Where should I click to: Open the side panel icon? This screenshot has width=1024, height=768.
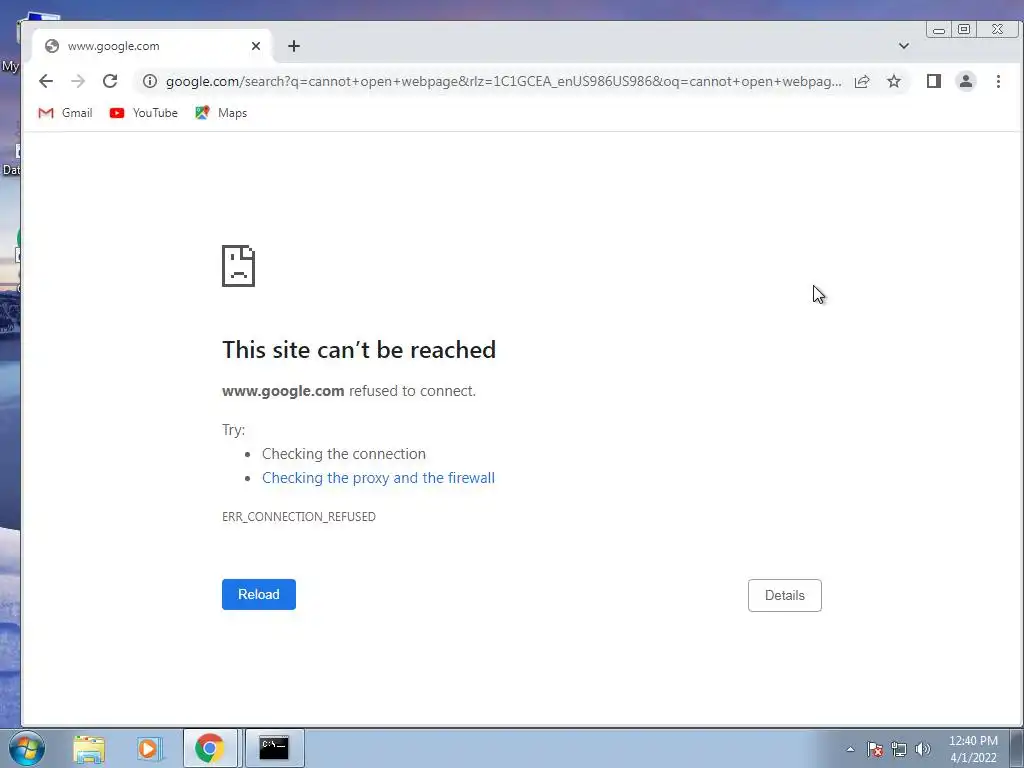click(934, 81)
